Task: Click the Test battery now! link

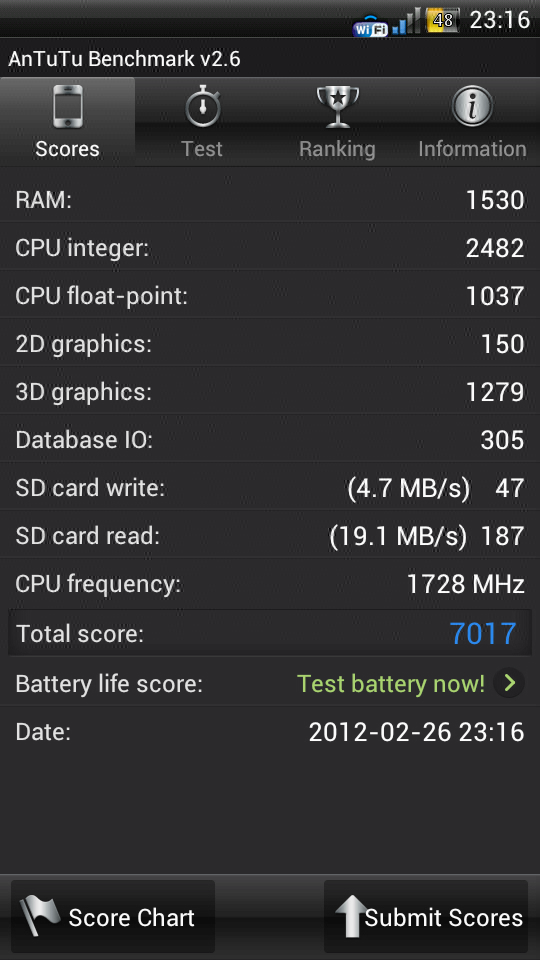Action: pyautogui.click(x=391, y=683)
